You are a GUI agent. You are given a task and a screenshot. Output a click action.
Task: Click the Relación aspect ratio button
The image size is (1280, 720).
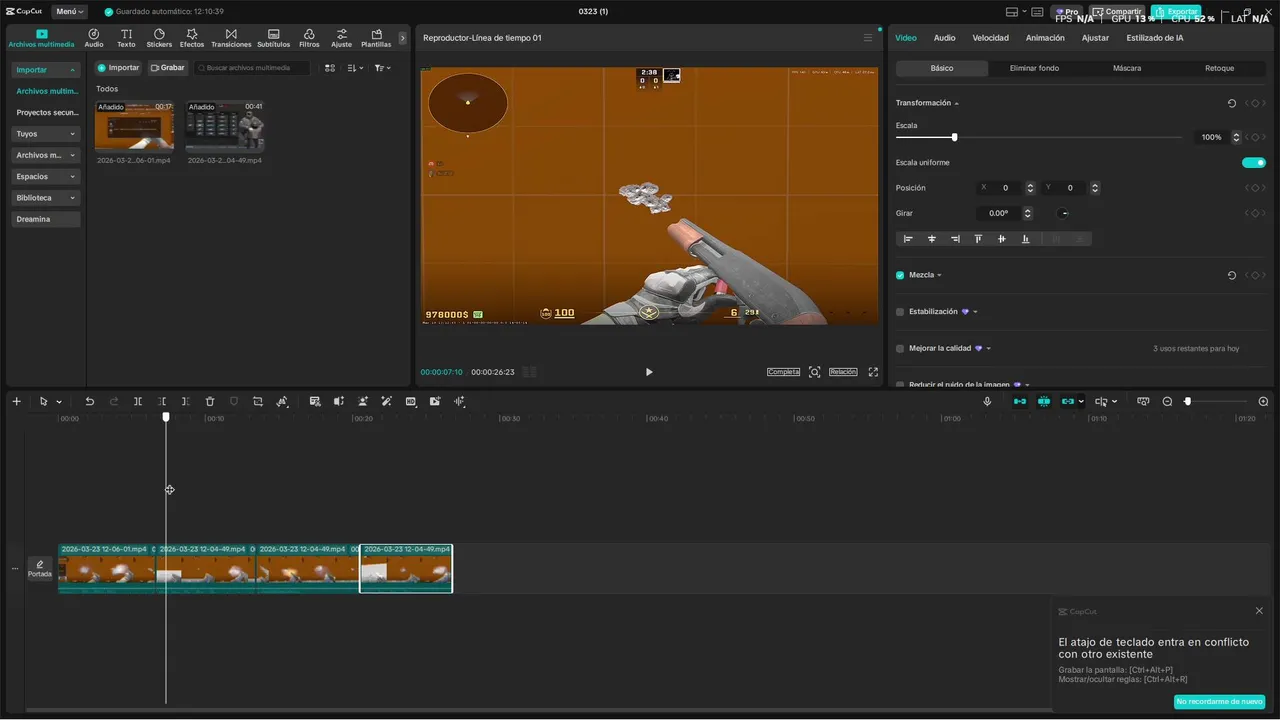tap(843, 372)
